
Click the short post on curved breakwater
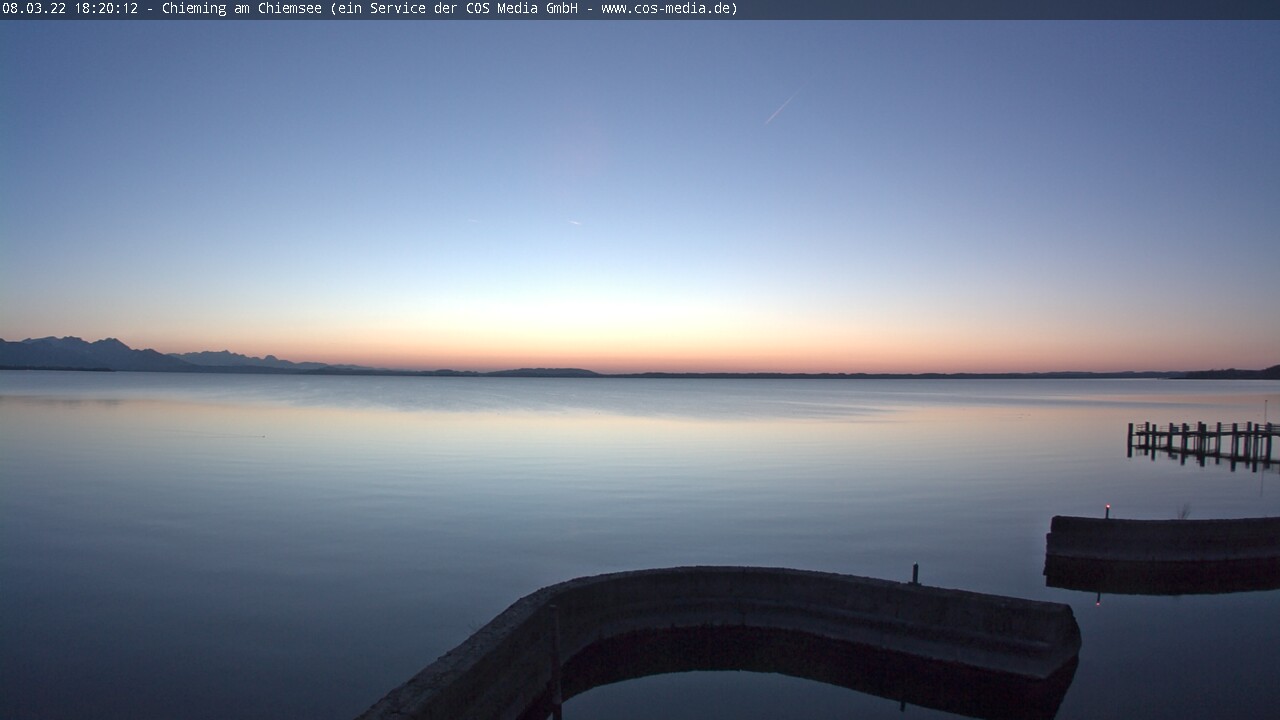[x=914, y=574]
